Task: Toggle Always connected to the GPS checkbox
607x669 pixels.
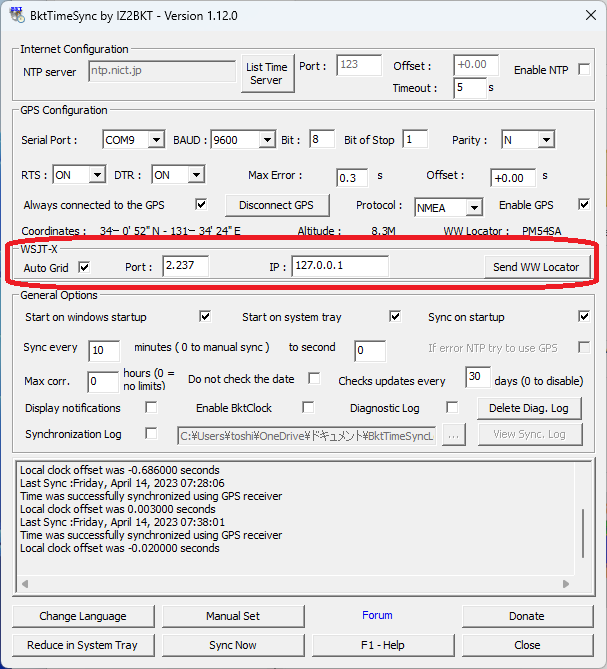Action: tap(201, 204)
